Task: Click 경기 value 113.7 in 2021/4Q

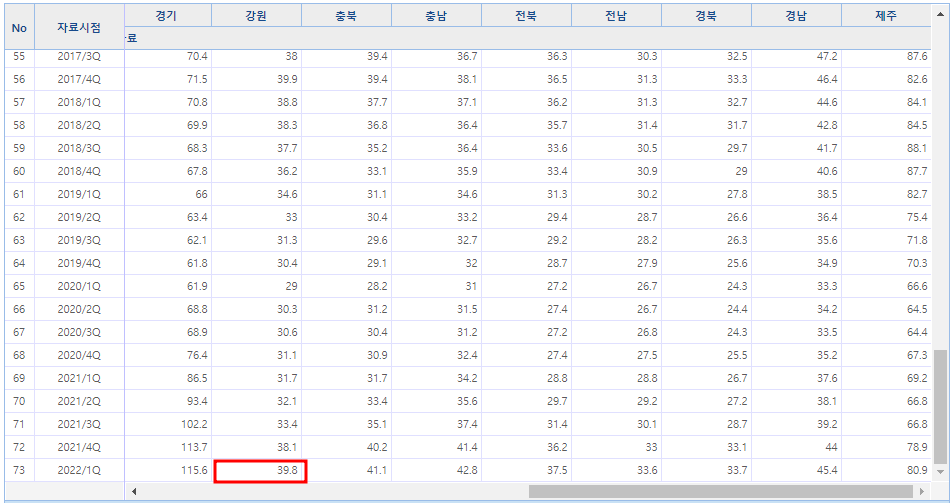Action: [168, 448]
